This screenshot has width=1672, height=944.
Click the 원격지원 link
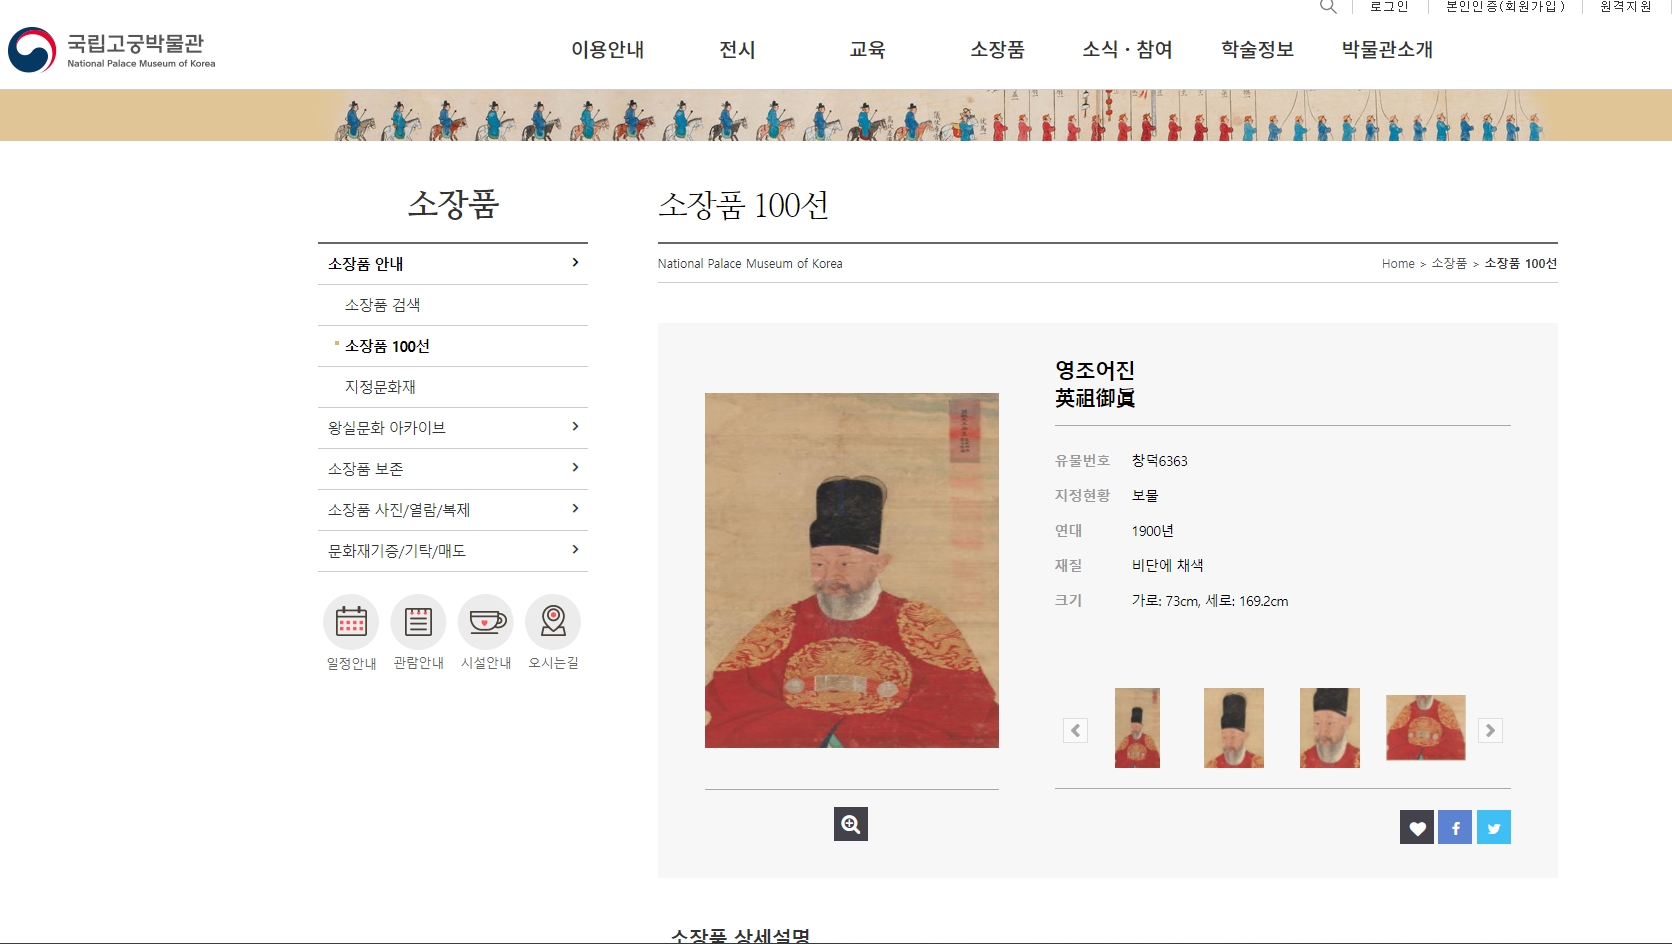click(1626, 6)
